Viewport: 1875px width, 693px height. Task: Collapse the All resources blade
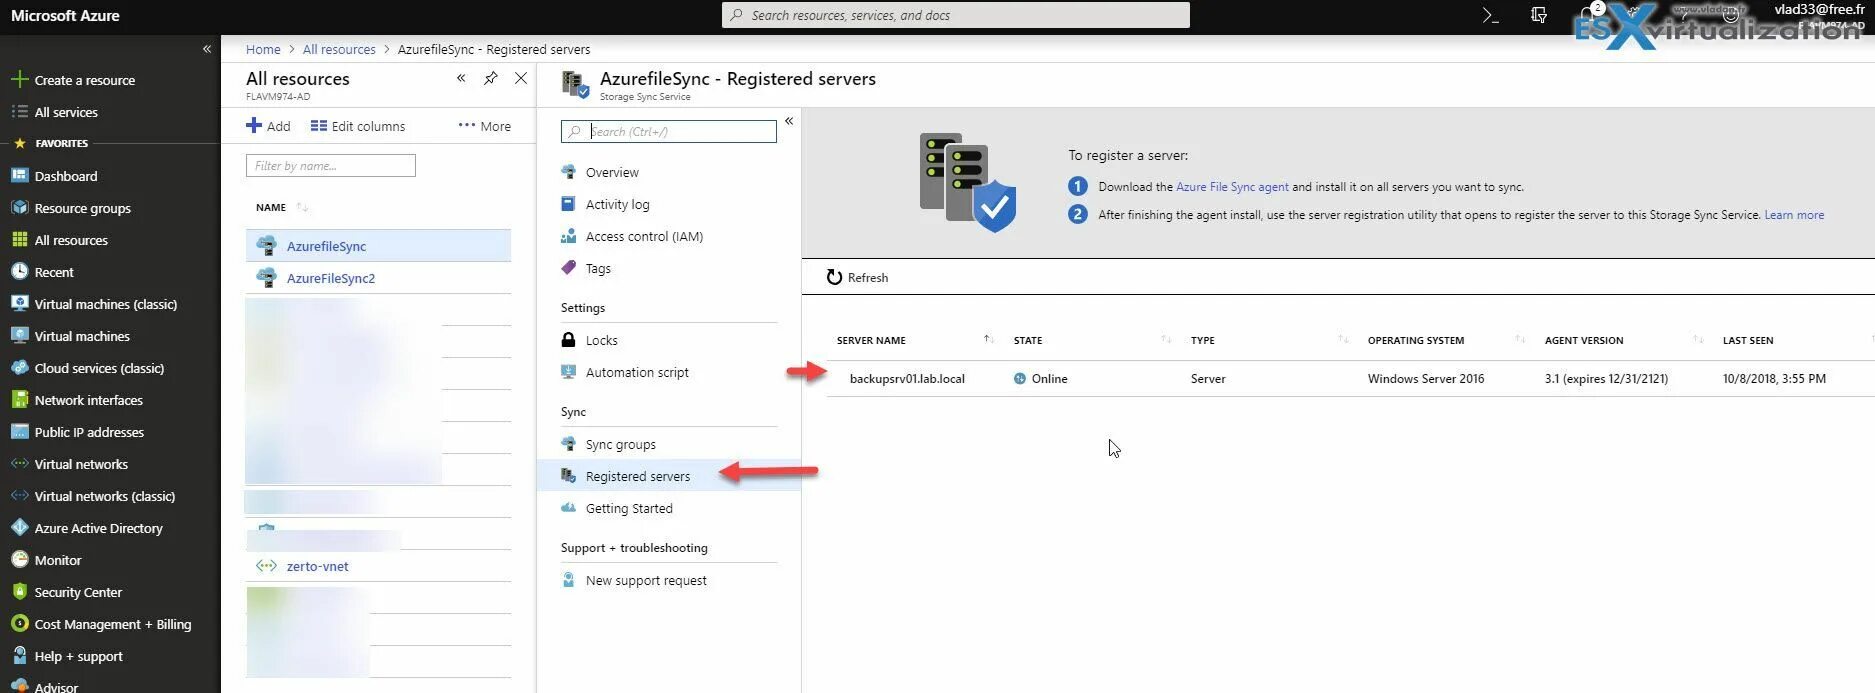point(461,78)
